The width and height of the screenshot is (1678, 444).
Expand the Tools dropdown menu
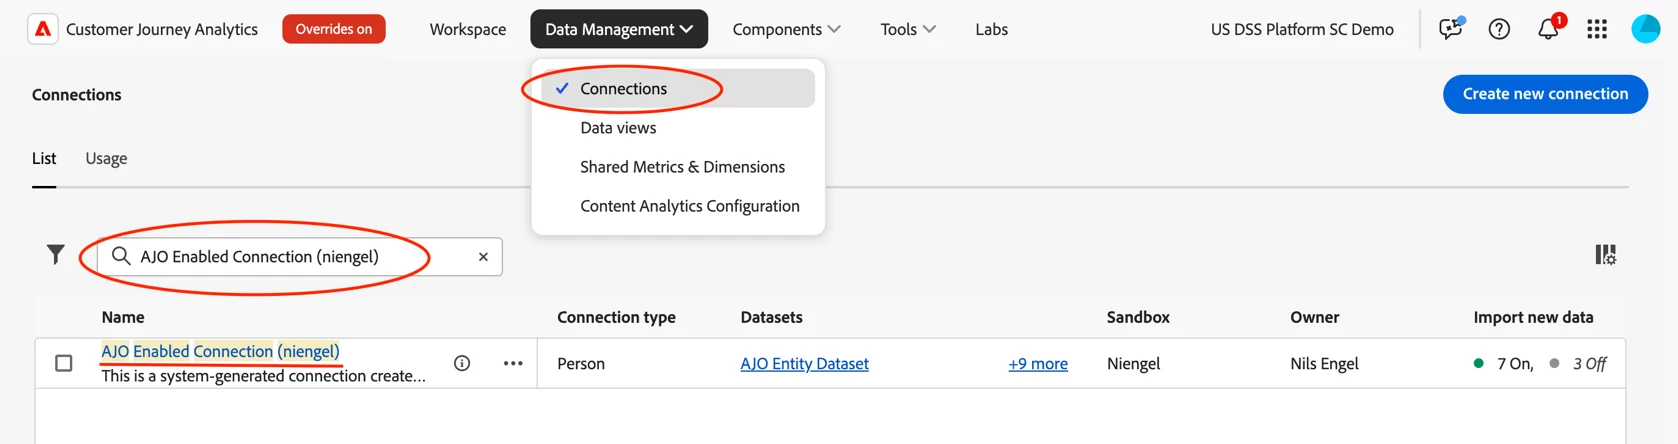tap(907, 29)
